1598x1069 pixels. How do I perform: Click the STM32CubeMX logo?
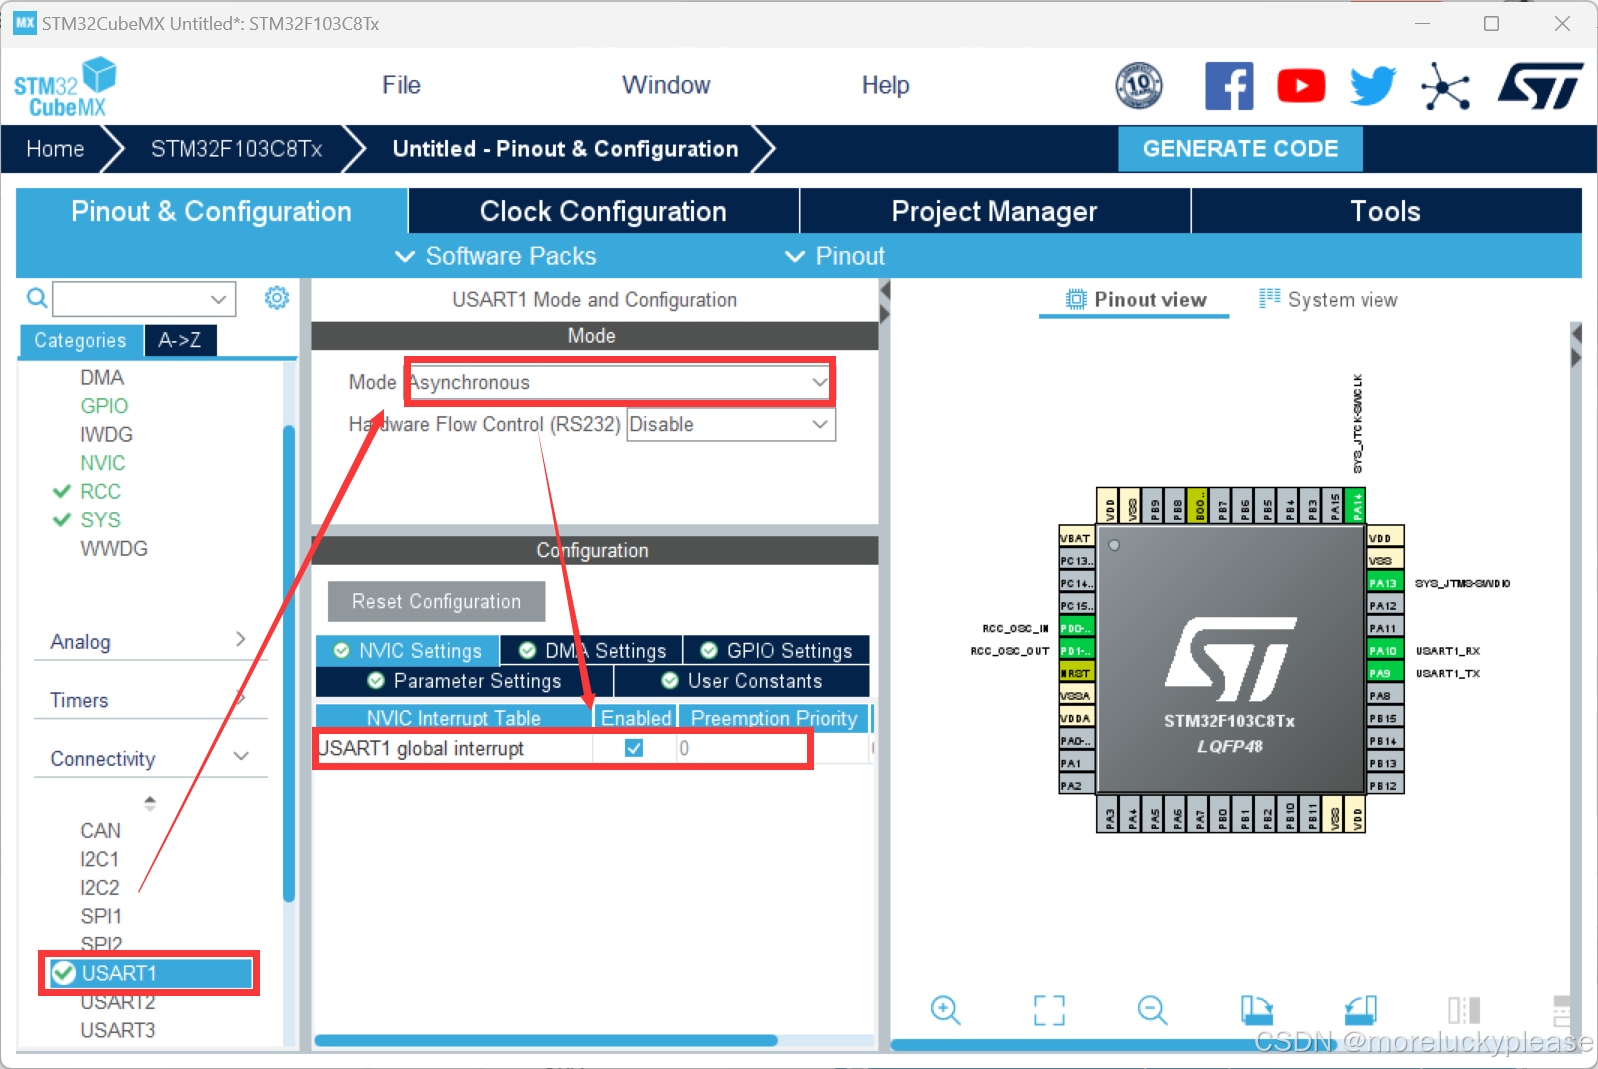65,87
